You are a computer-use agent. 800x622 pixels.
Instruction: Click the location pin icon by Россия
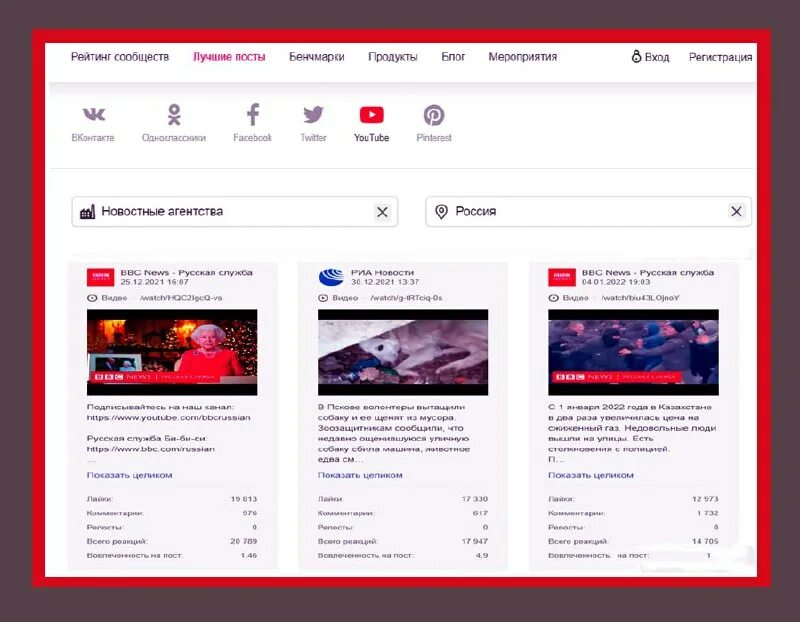point(441,211)
